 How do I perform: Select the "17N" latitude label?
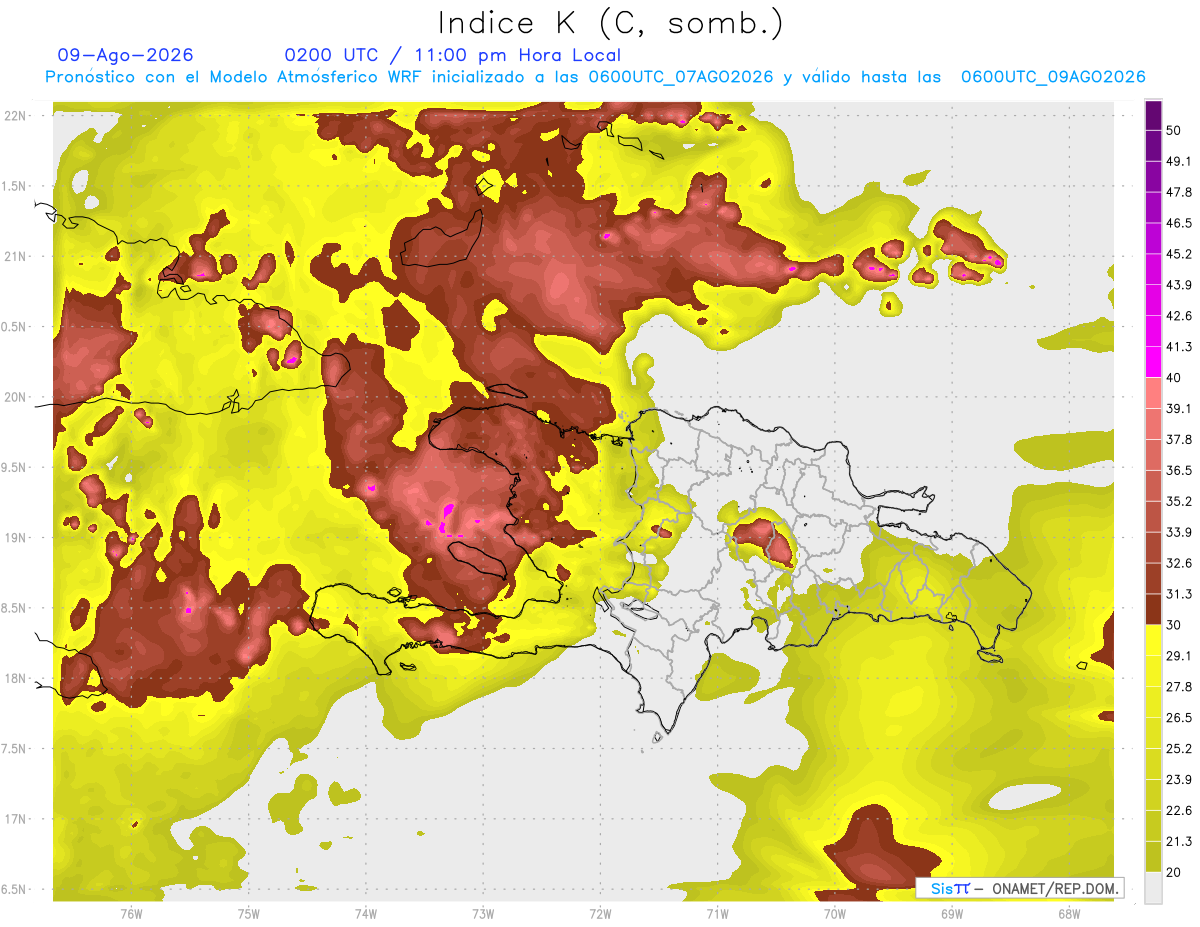(x=16, y=820)
